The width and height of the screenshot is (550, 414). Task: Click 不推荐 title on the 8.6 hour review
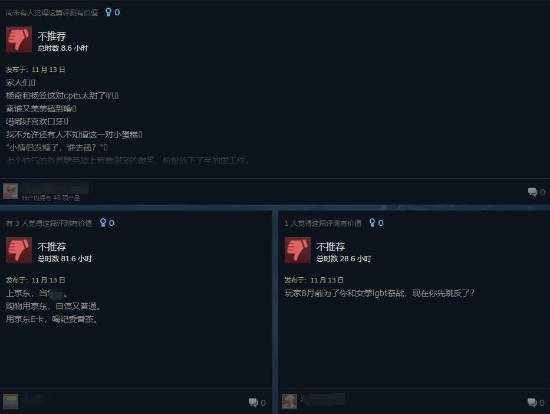[52, 36]
